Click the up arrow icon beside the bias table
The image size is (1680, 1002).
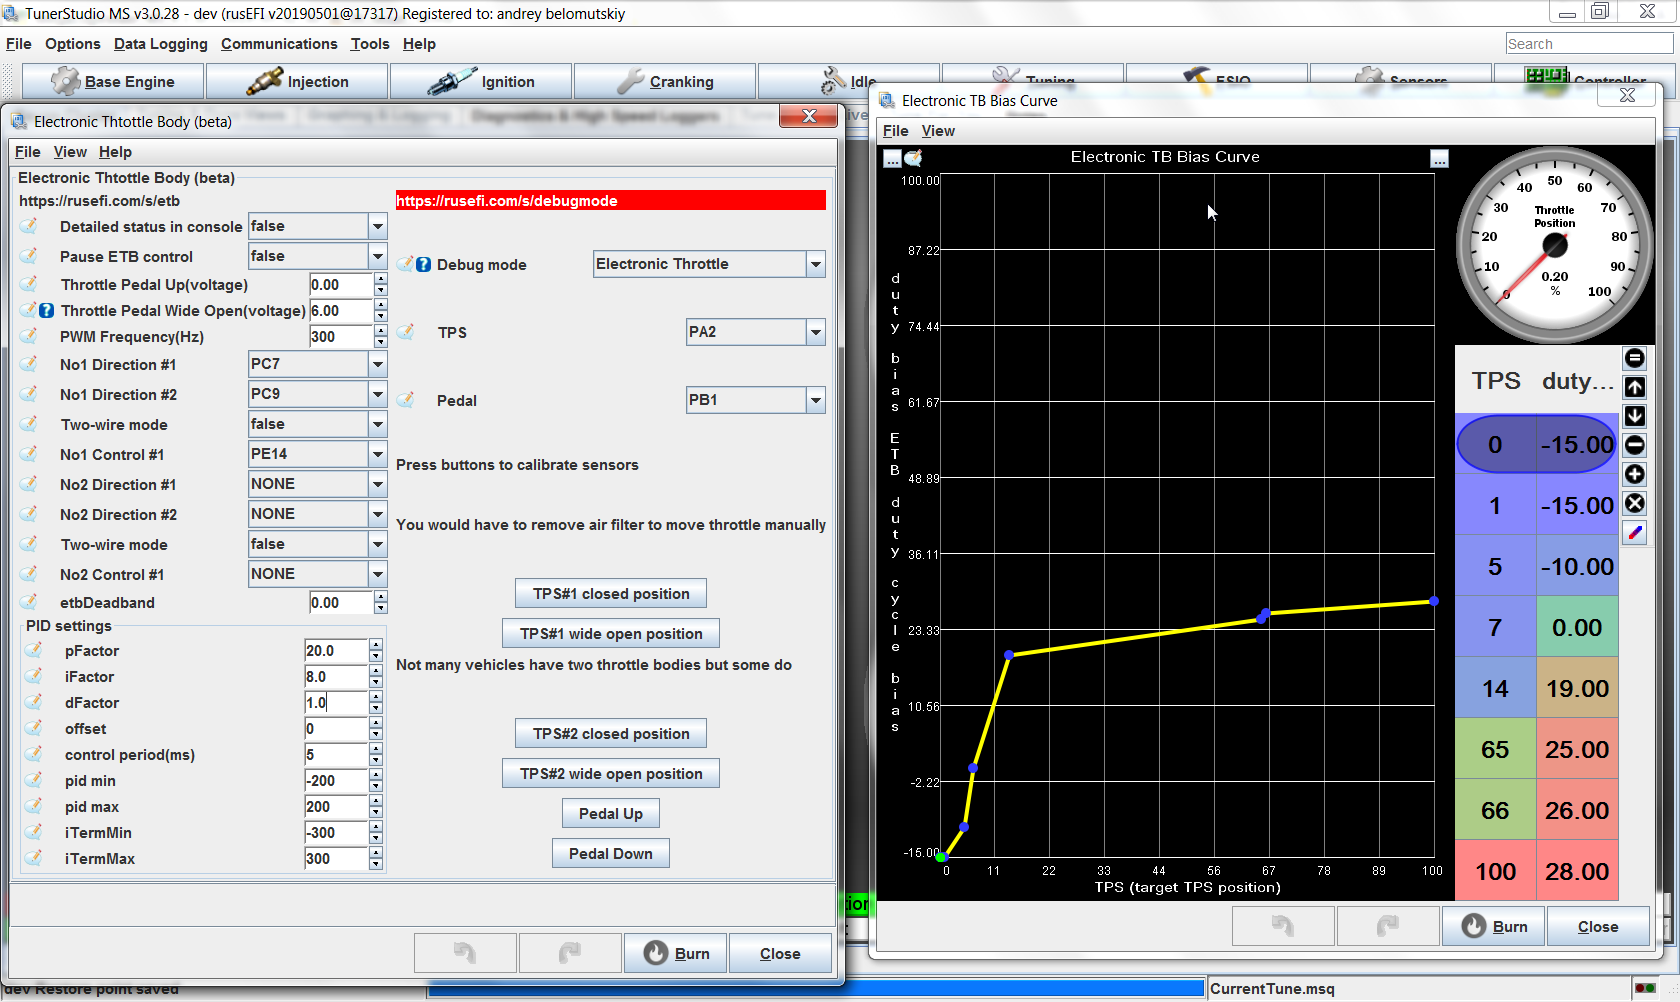pos(1634,387)
